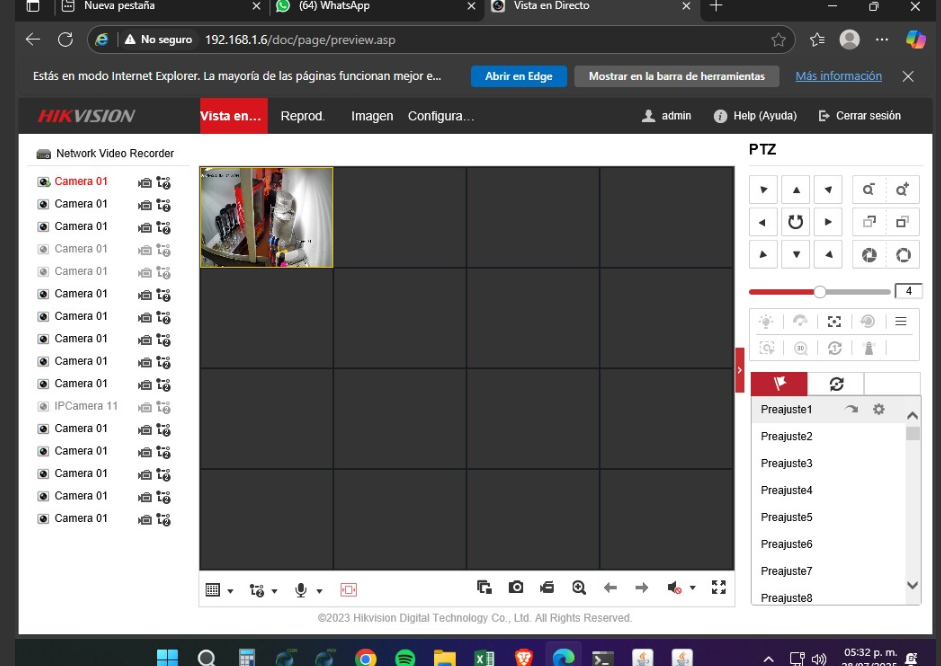The width and height of the screenshot is (941, 666).
Task: Toggle recording for all channels in toolbar
Action: point(547,588)
